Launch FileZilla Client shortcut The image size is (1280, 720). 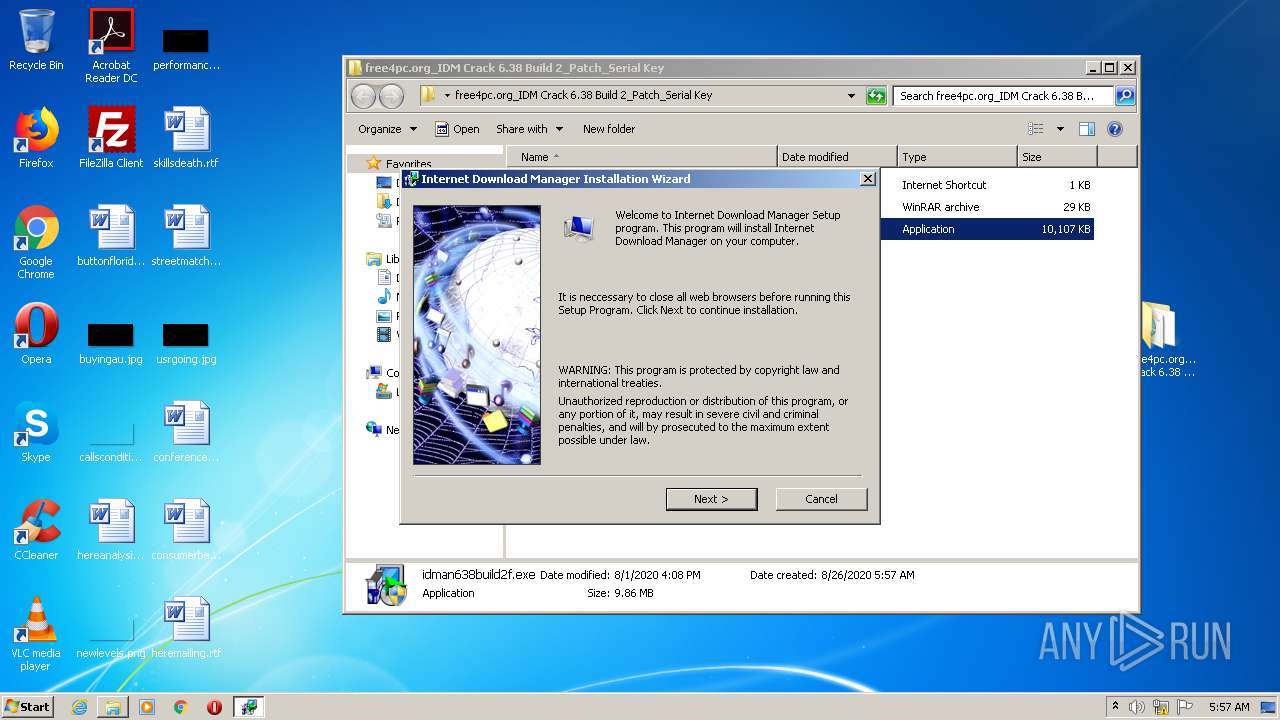111,138
